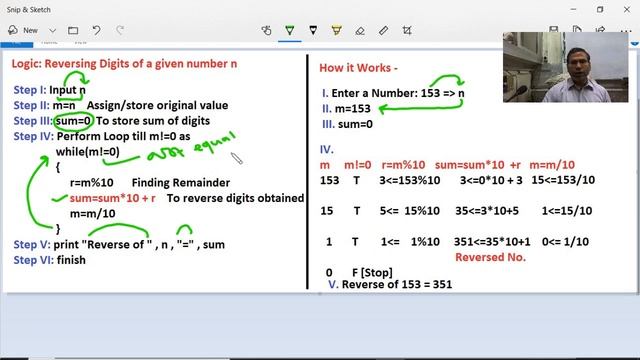Click "To store sum of digits" text

(x=153, y=121)
